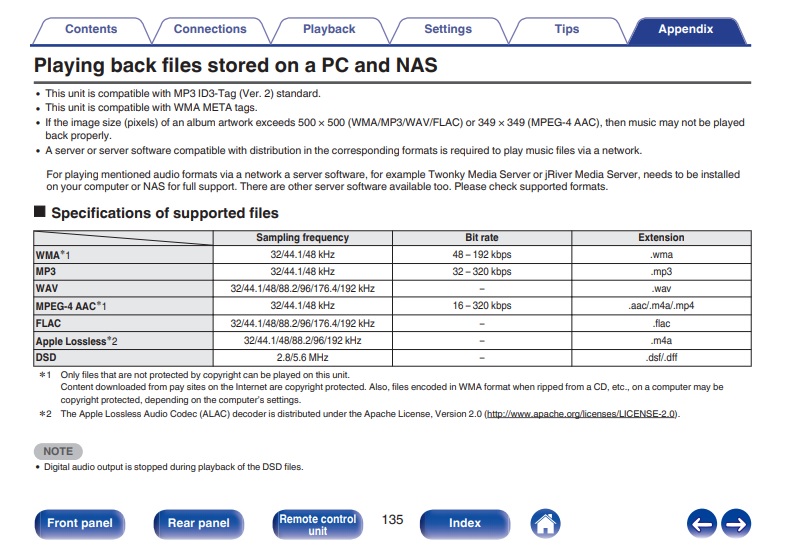Image resolution: width=787 pixels, height=551 pixels.
Task: Click the 'Sampling frequency' column header
Action: [303, 238]
